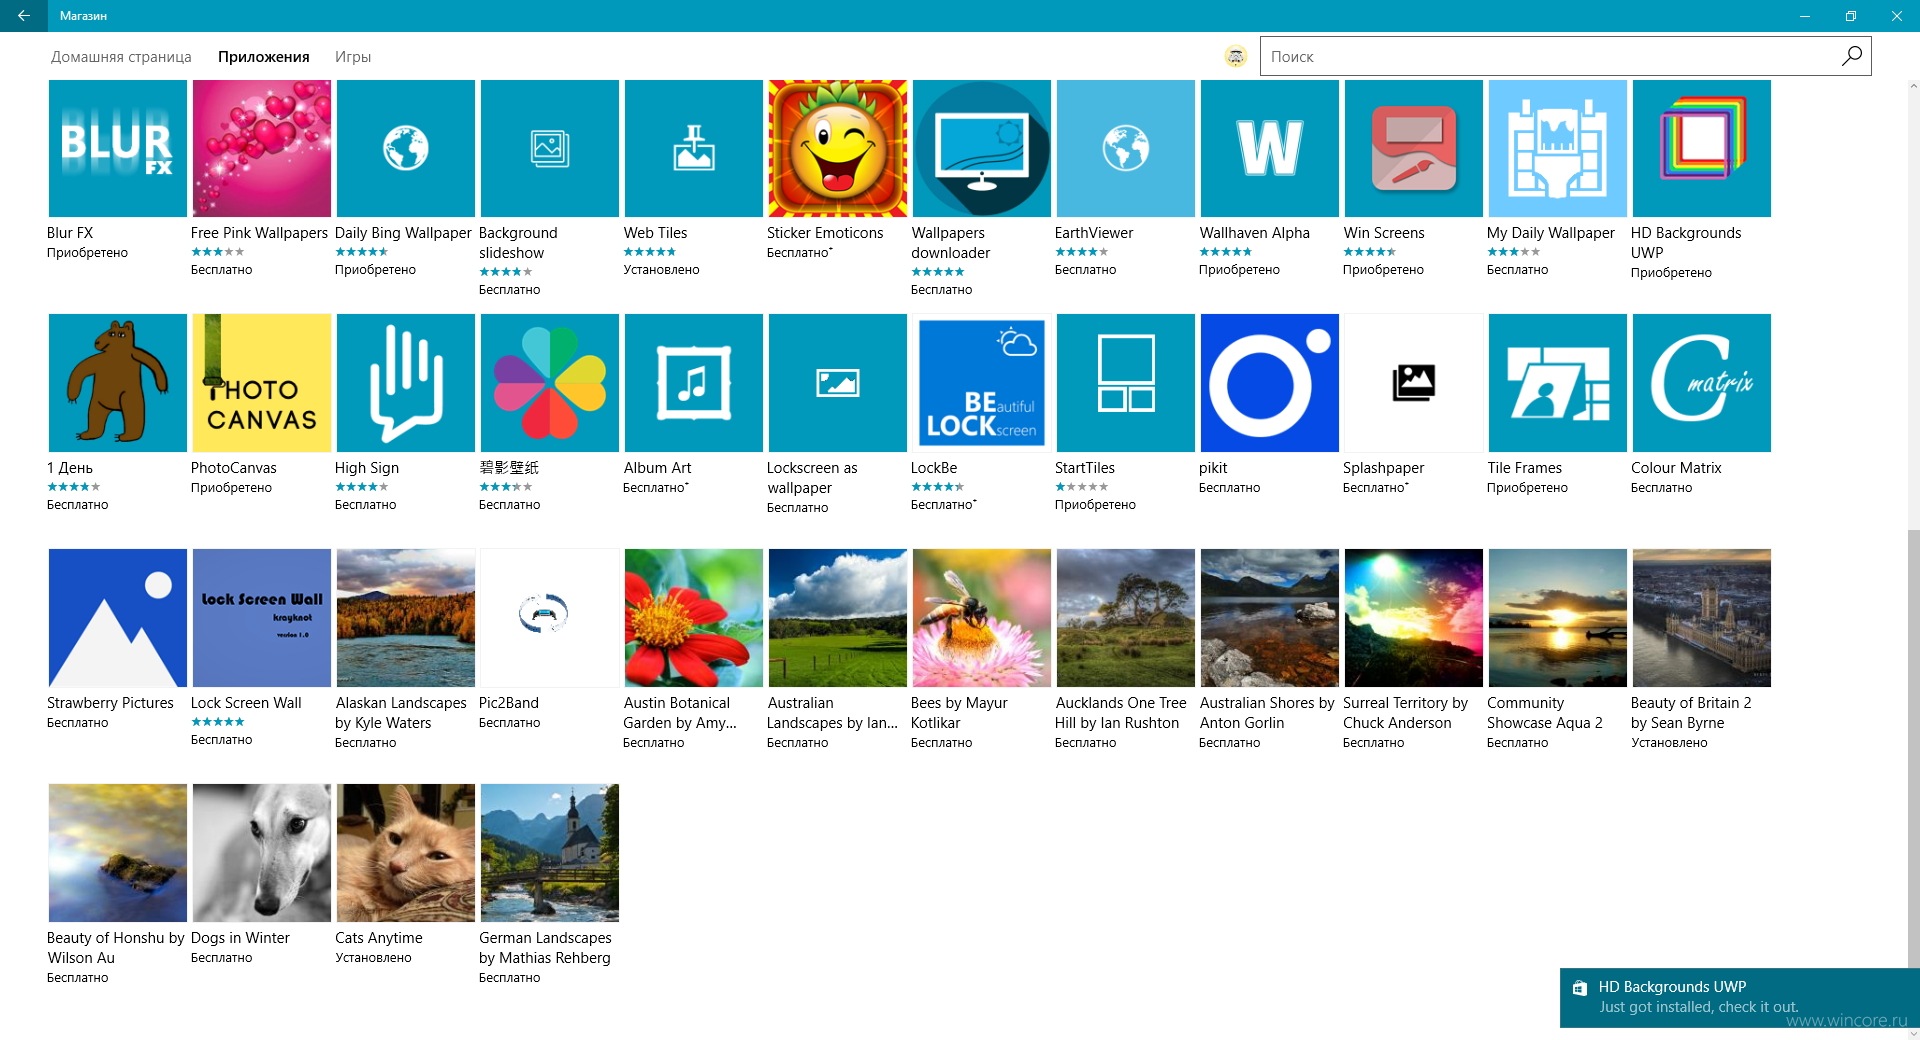Open the 碧影壁纸 colorful flower icon
The height and width of the screenshot is (1040, 1920).
point(550,383)
